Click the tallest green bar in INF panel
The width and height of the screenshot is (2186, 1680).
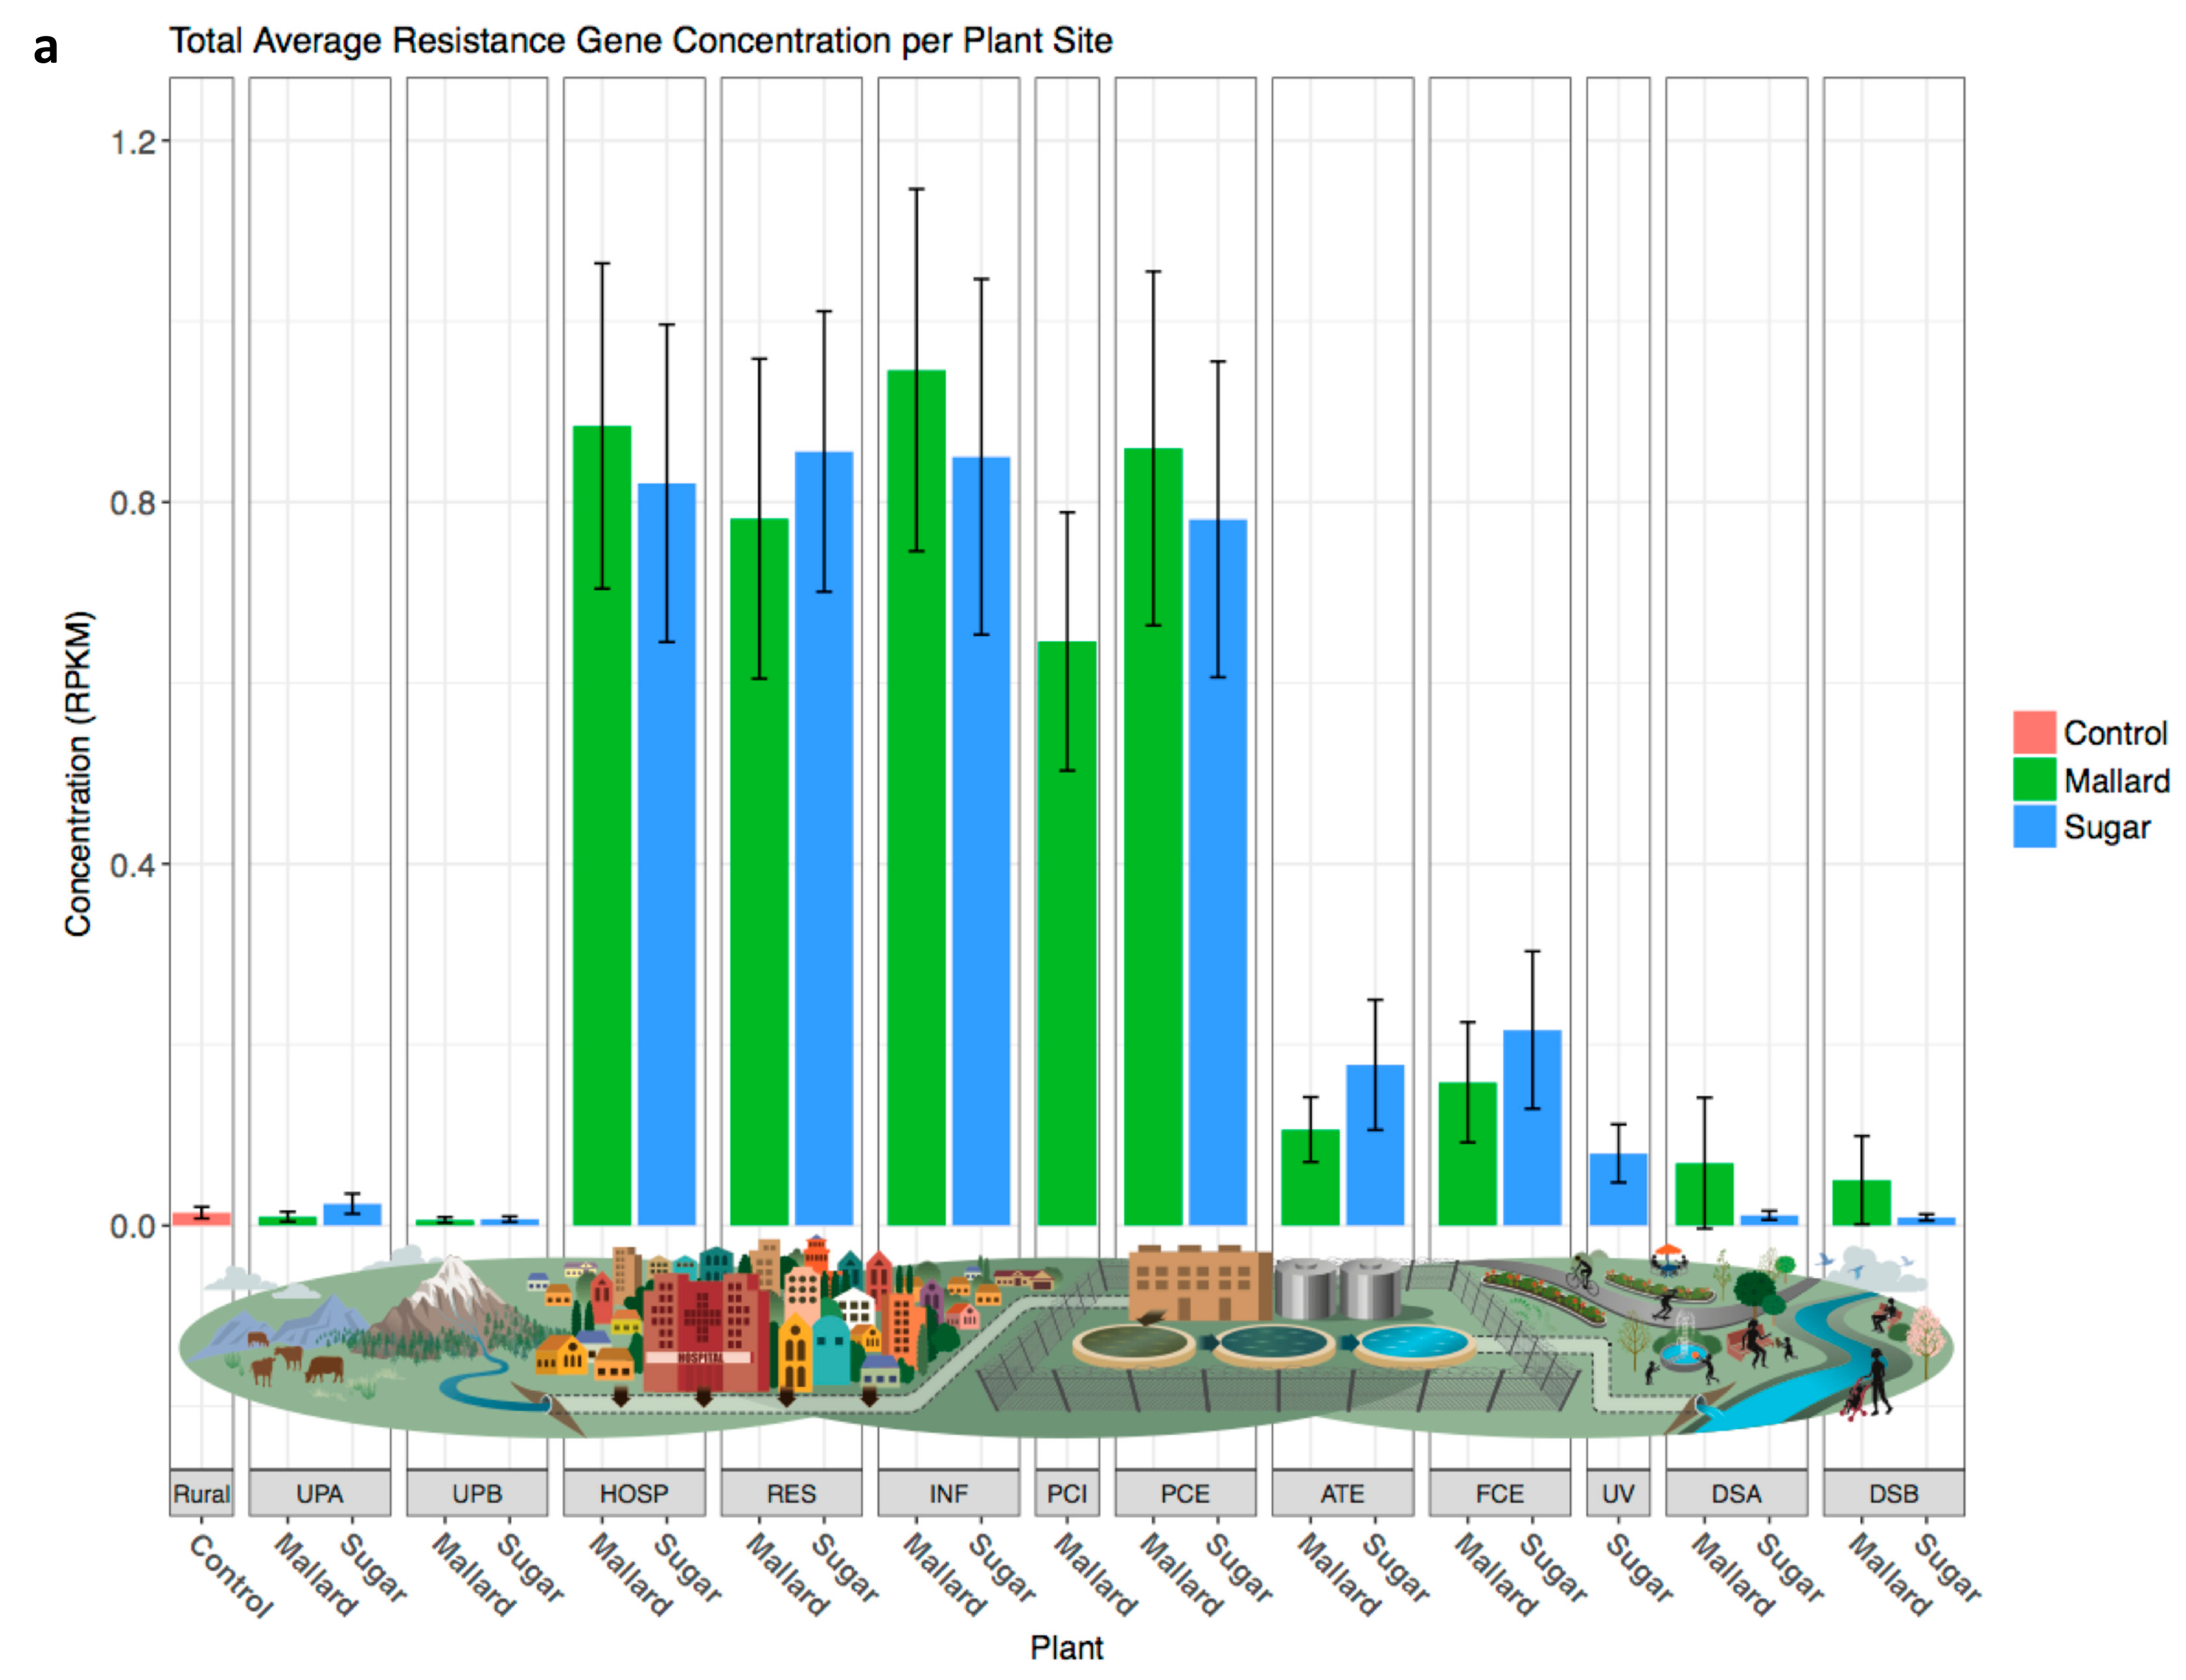916,800
